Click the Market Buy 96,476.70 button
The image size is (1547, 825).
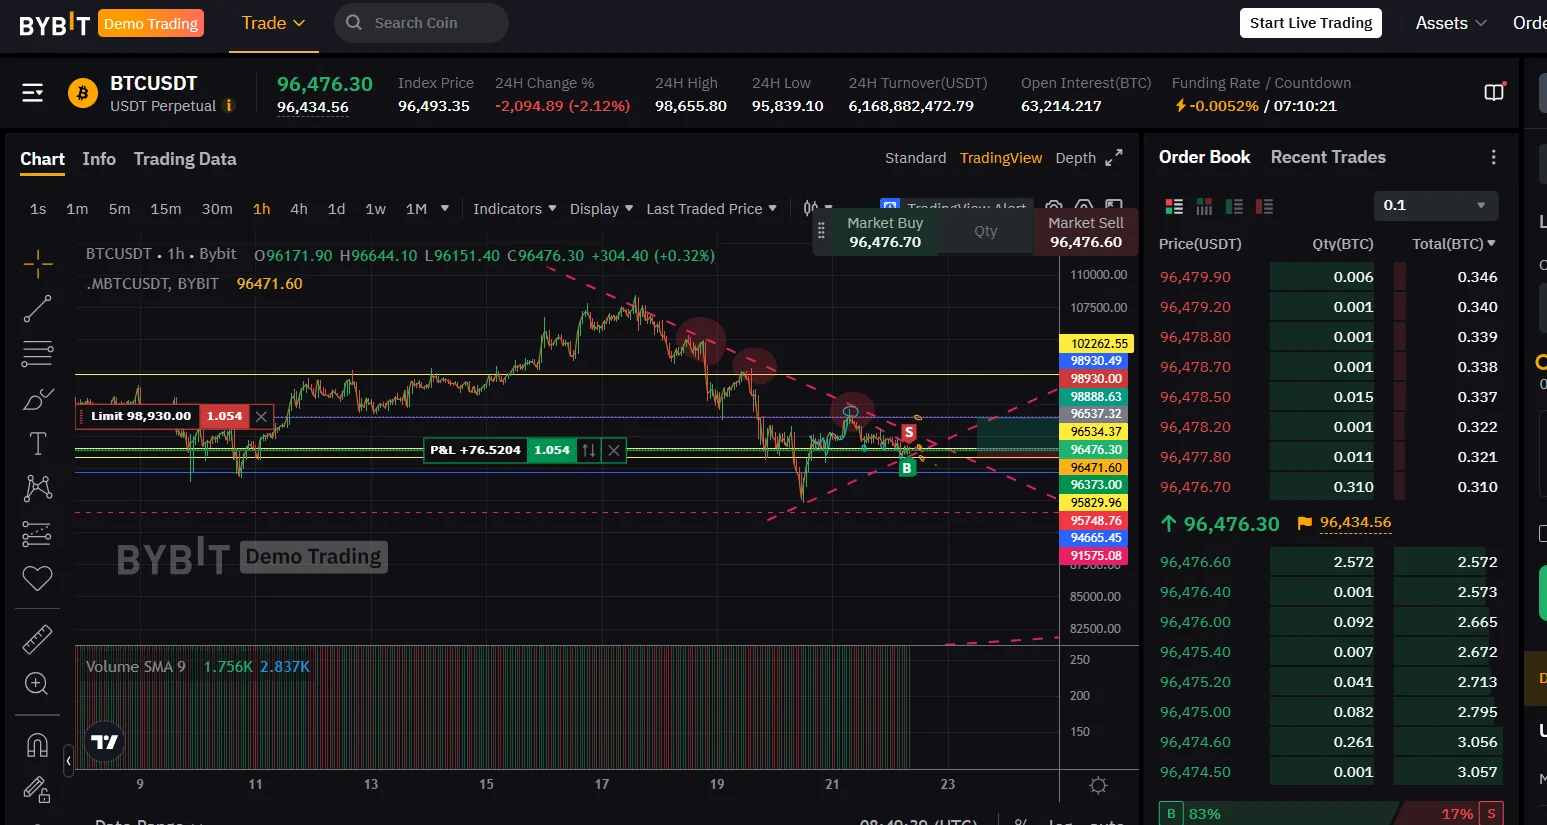(x=885, y=232)
